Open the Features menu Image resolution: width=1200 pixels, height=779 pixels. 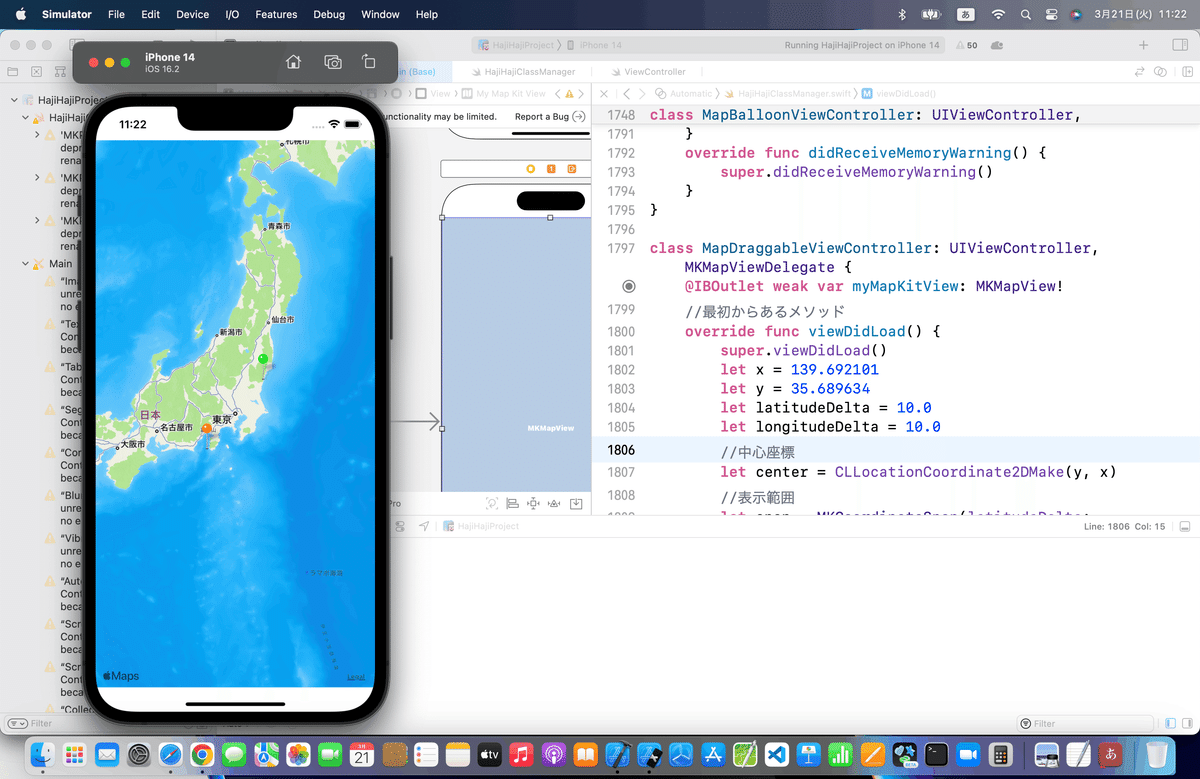(276, 14)
